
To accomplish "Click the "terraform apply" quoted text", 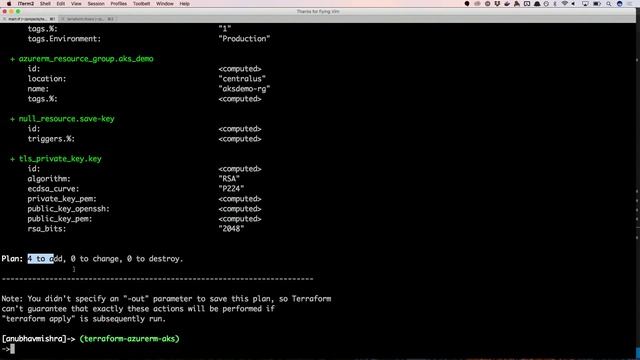I will [38, 319].
